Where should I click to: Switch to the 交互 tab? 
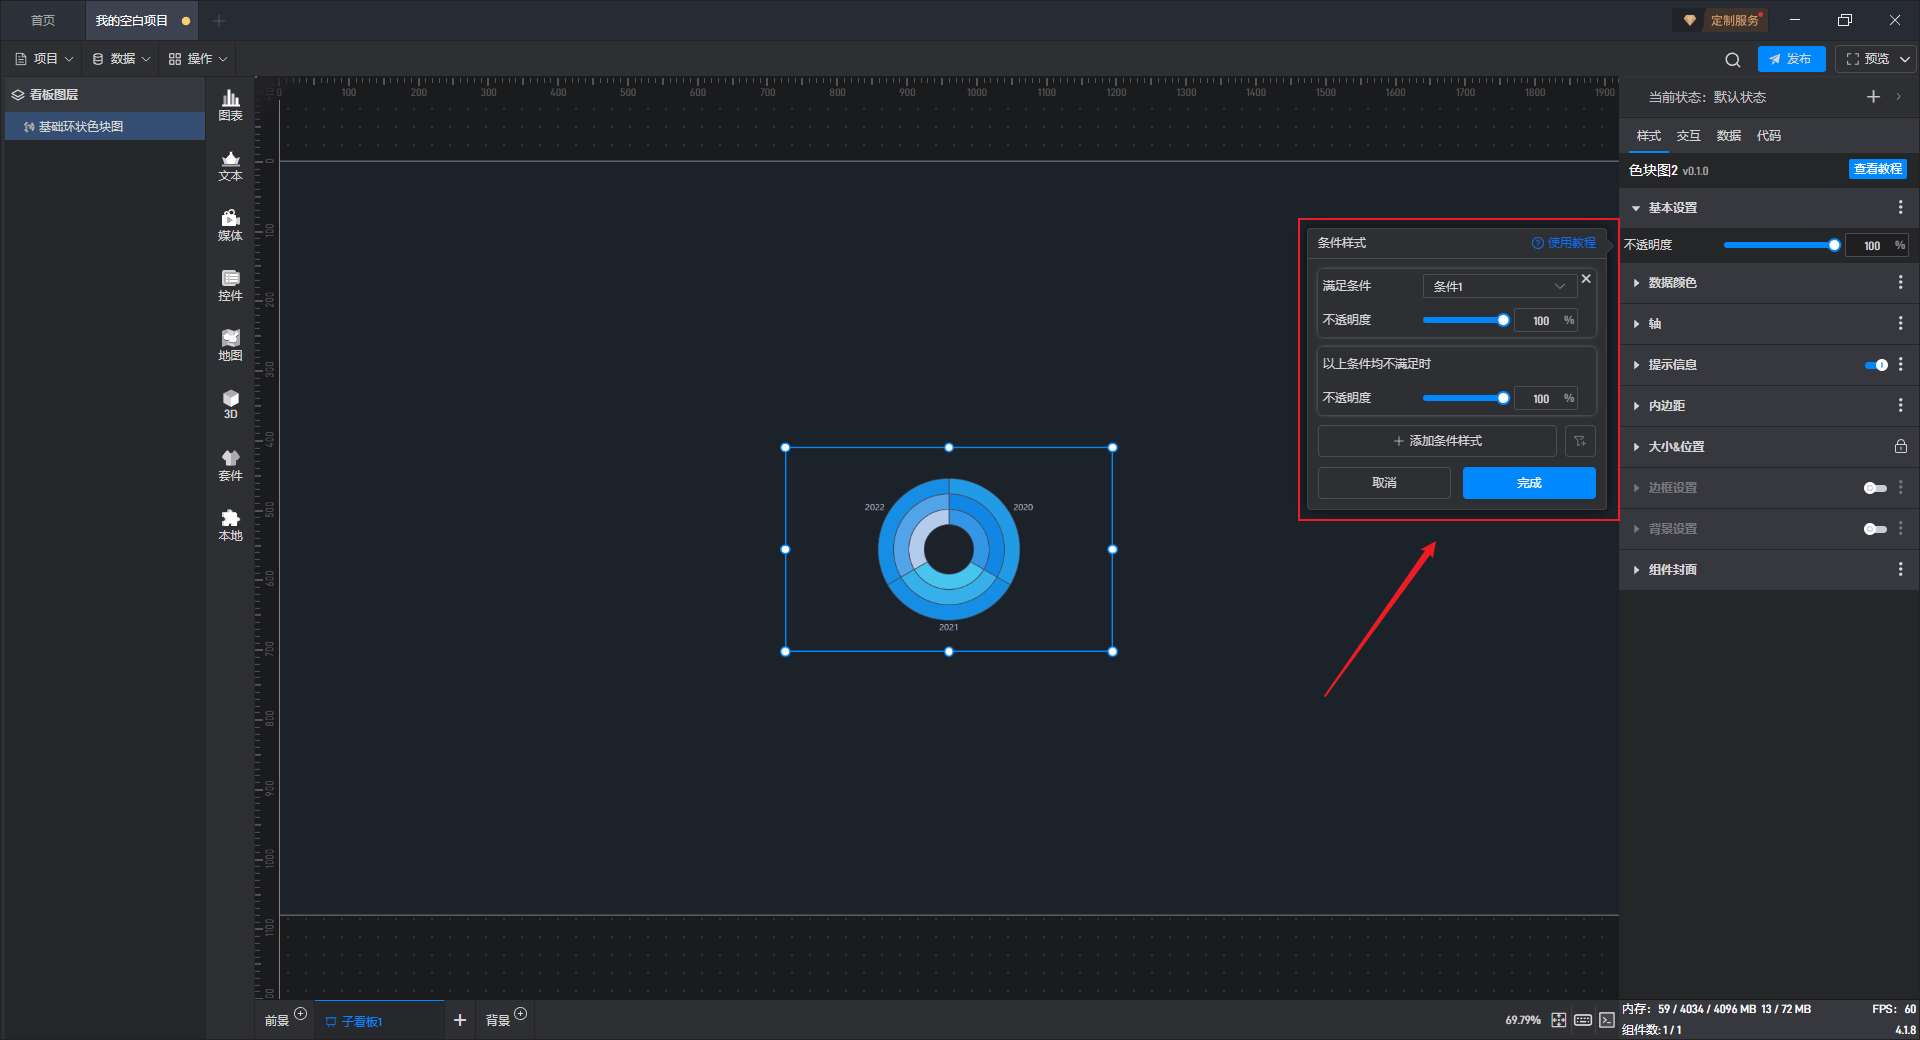[x=1688, y=136]
